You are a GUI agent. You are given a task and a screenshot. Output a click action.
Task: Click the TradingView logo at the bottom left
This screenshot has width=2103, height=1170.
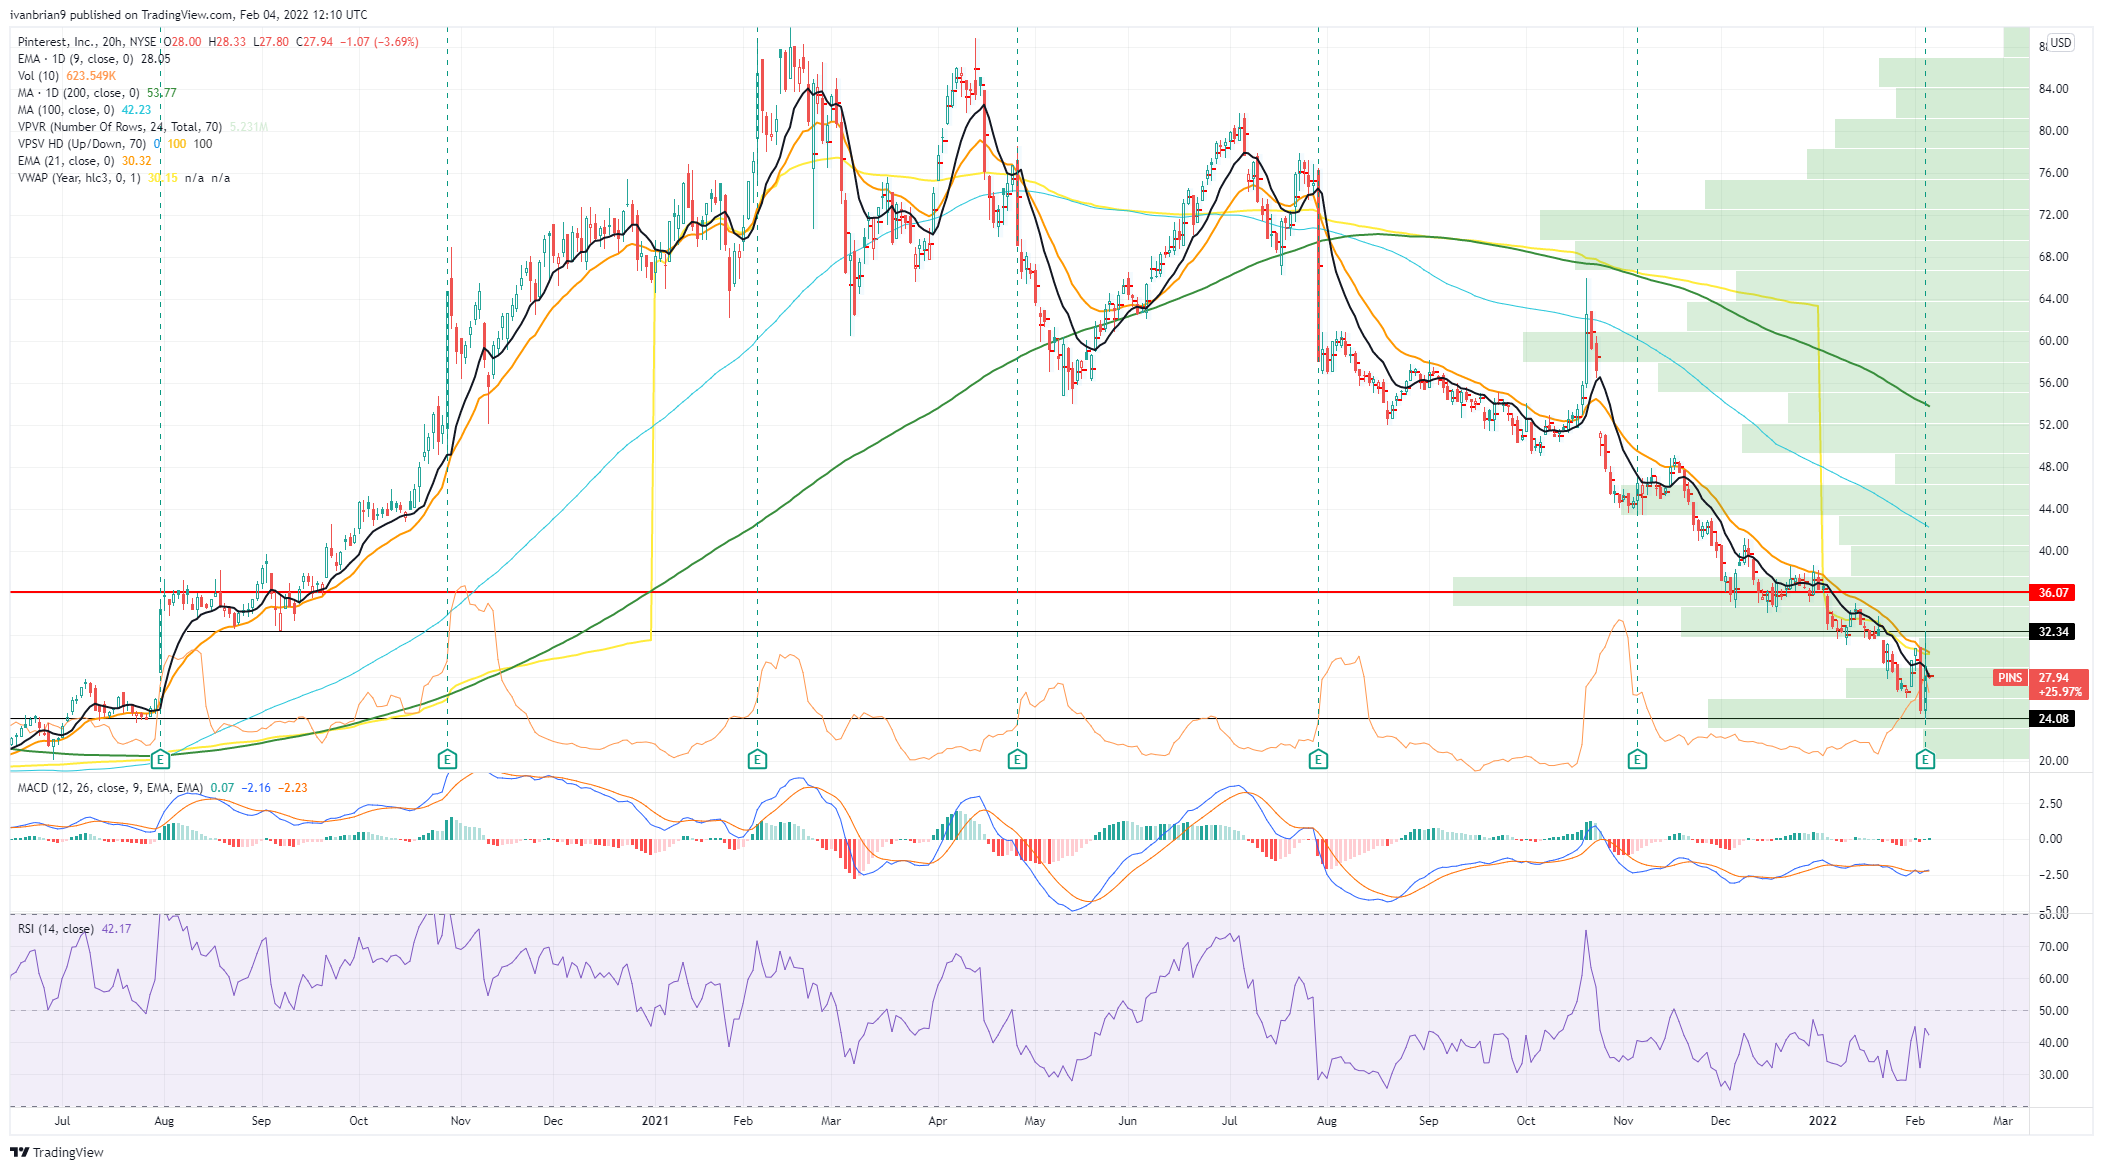57,1152
